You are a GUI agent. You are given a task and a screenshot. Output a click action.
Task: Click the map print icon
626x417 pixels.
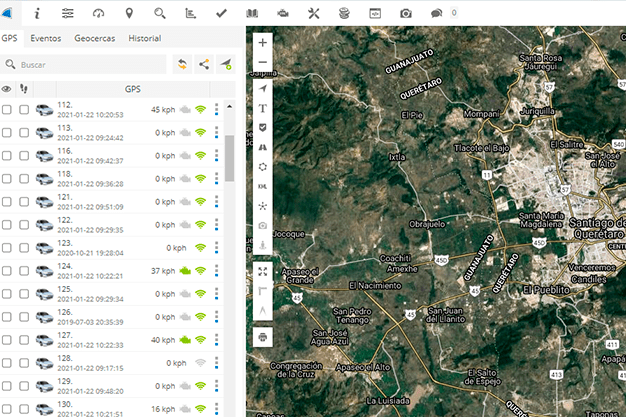tap(263, 338)
